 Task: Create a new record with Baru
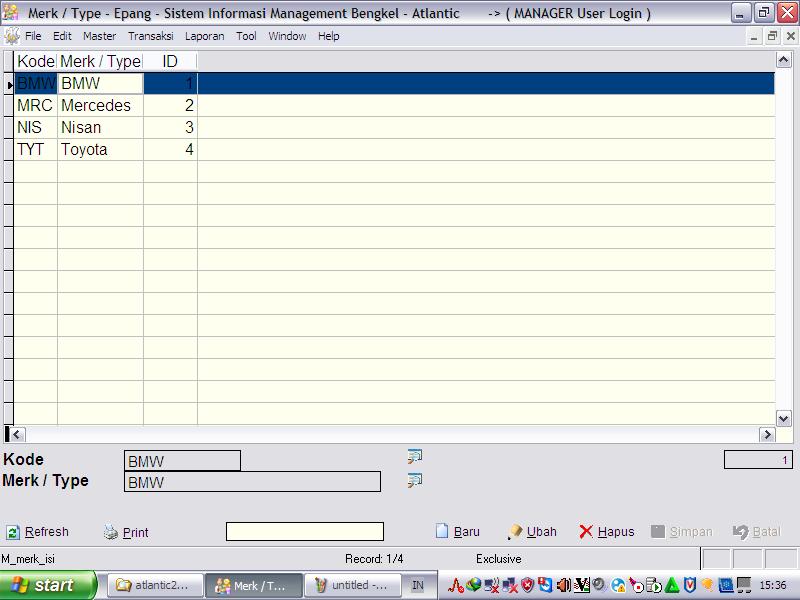click(x=458, y=532)
